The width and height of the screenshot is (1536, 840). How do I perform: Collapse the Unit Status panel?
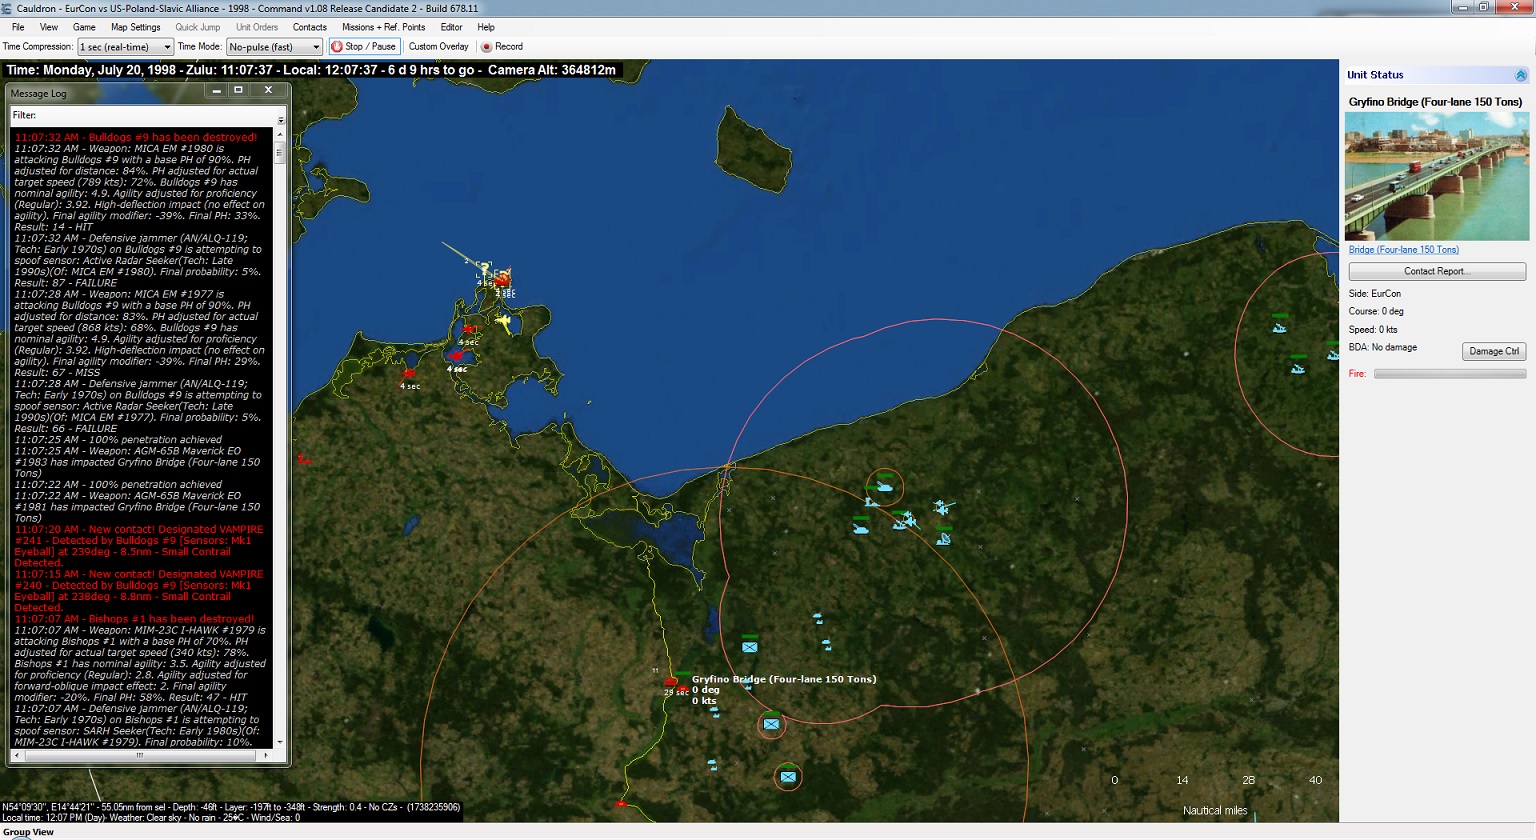tap(1521, 75)
